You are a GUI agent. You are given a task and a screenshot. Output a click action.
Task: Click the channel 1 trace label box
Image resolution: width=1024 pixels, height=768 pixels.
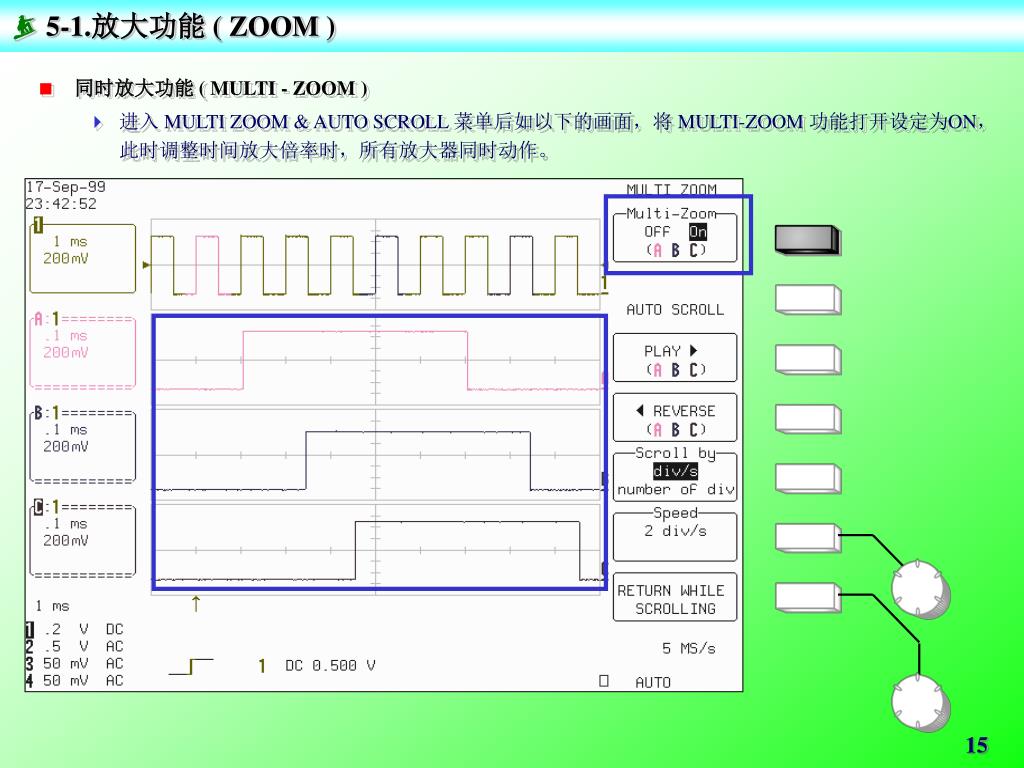click(x=82, y=257)
